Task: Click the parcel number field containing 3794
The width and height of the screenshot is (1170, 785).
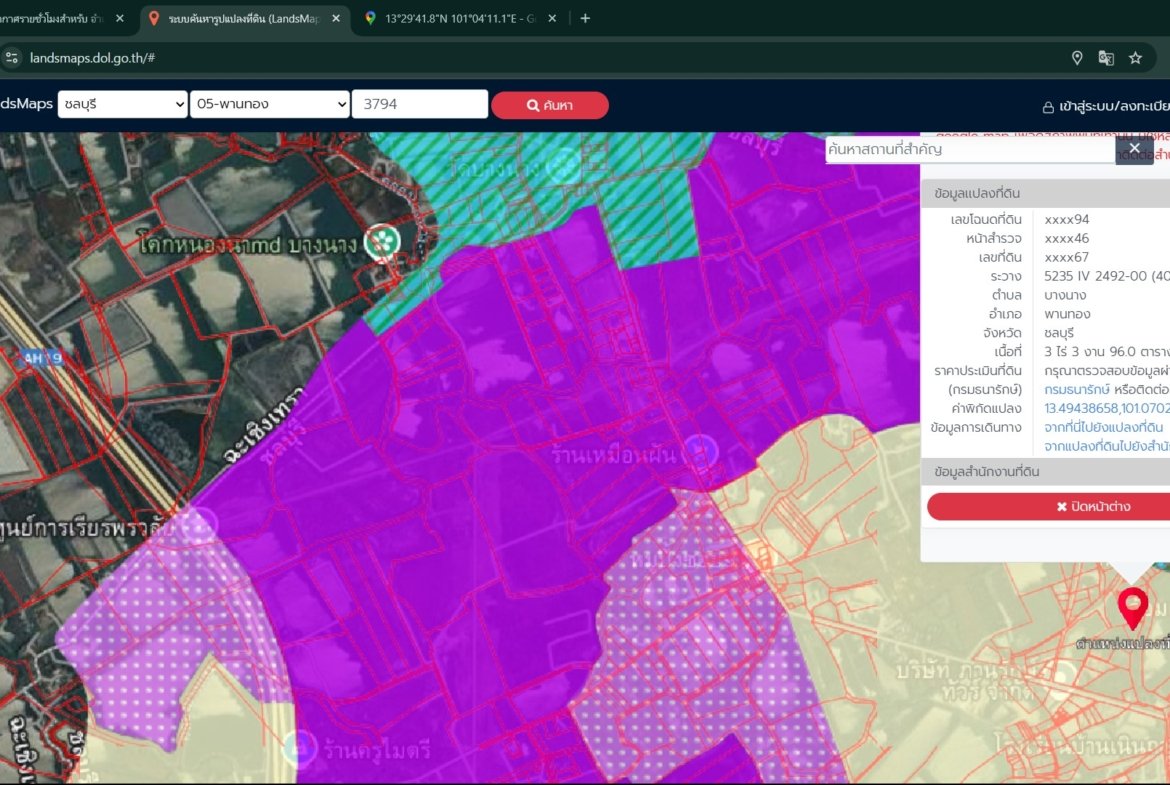Action: [x=419, y=105]
